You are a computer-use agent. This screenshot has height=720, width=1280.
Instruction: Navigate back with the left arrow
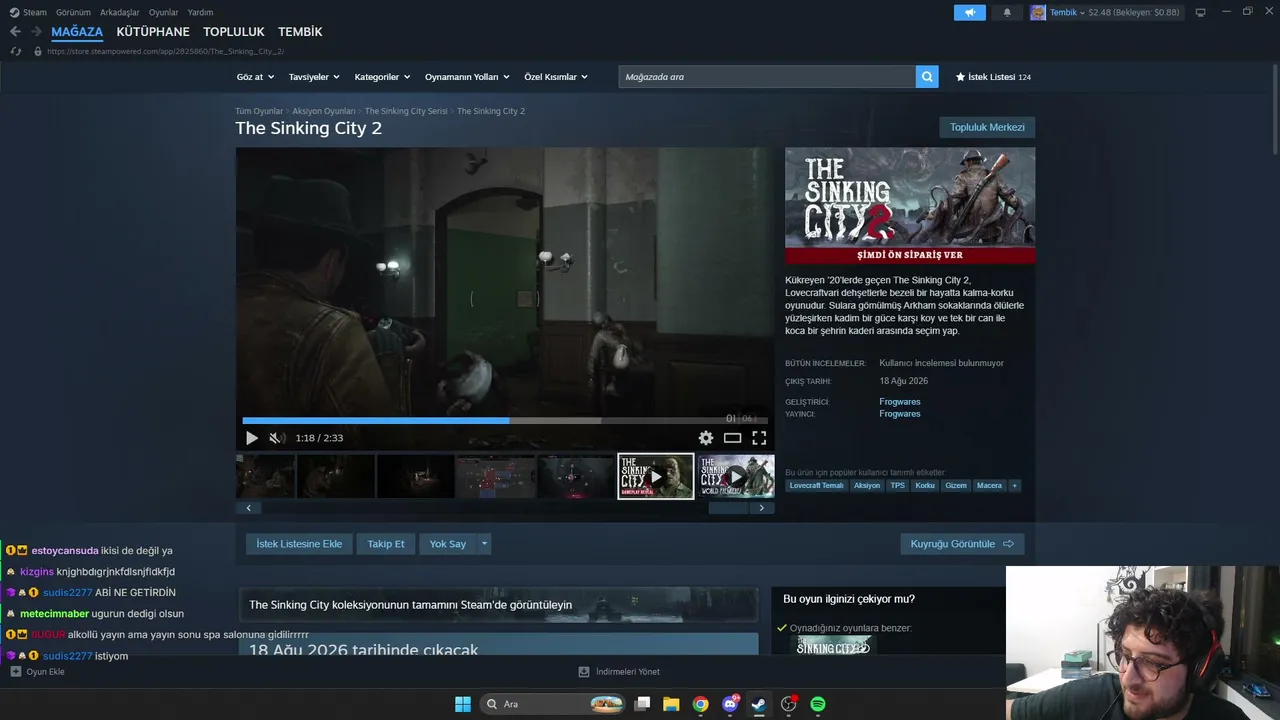[x=15, y=32]
